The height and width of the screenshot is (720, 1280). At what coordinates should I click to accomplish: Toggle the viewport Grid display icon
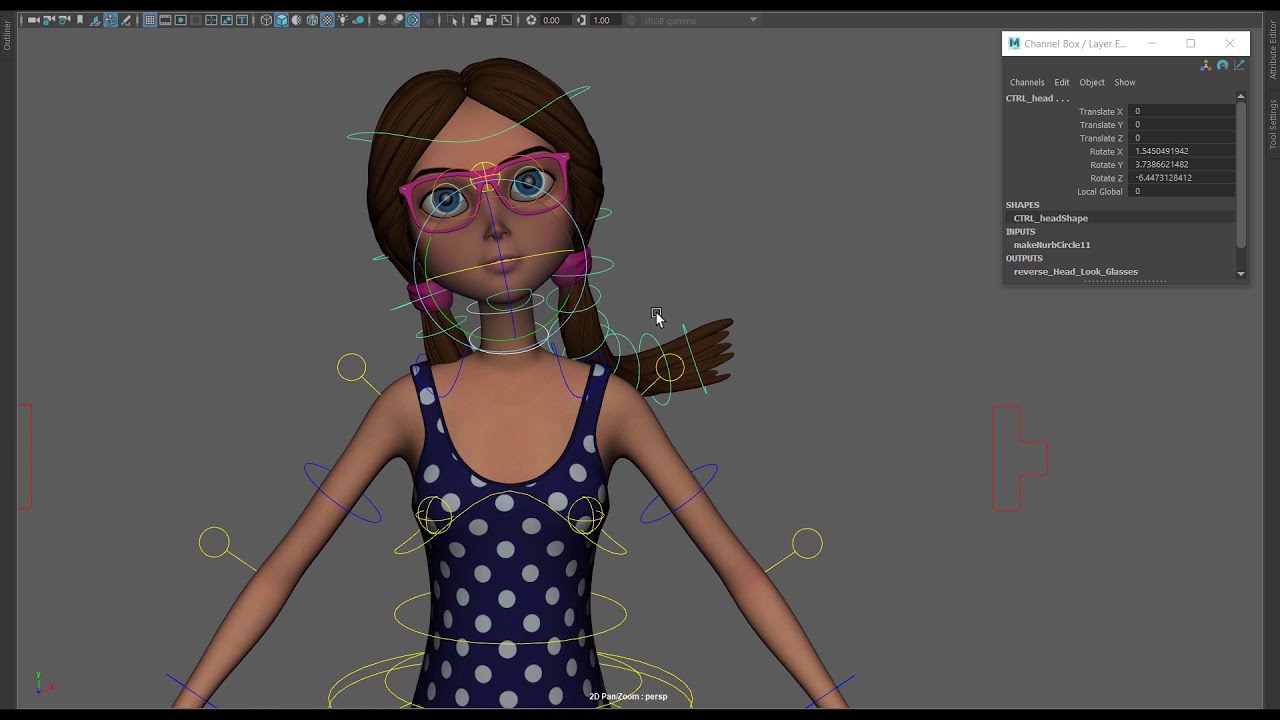149,20
